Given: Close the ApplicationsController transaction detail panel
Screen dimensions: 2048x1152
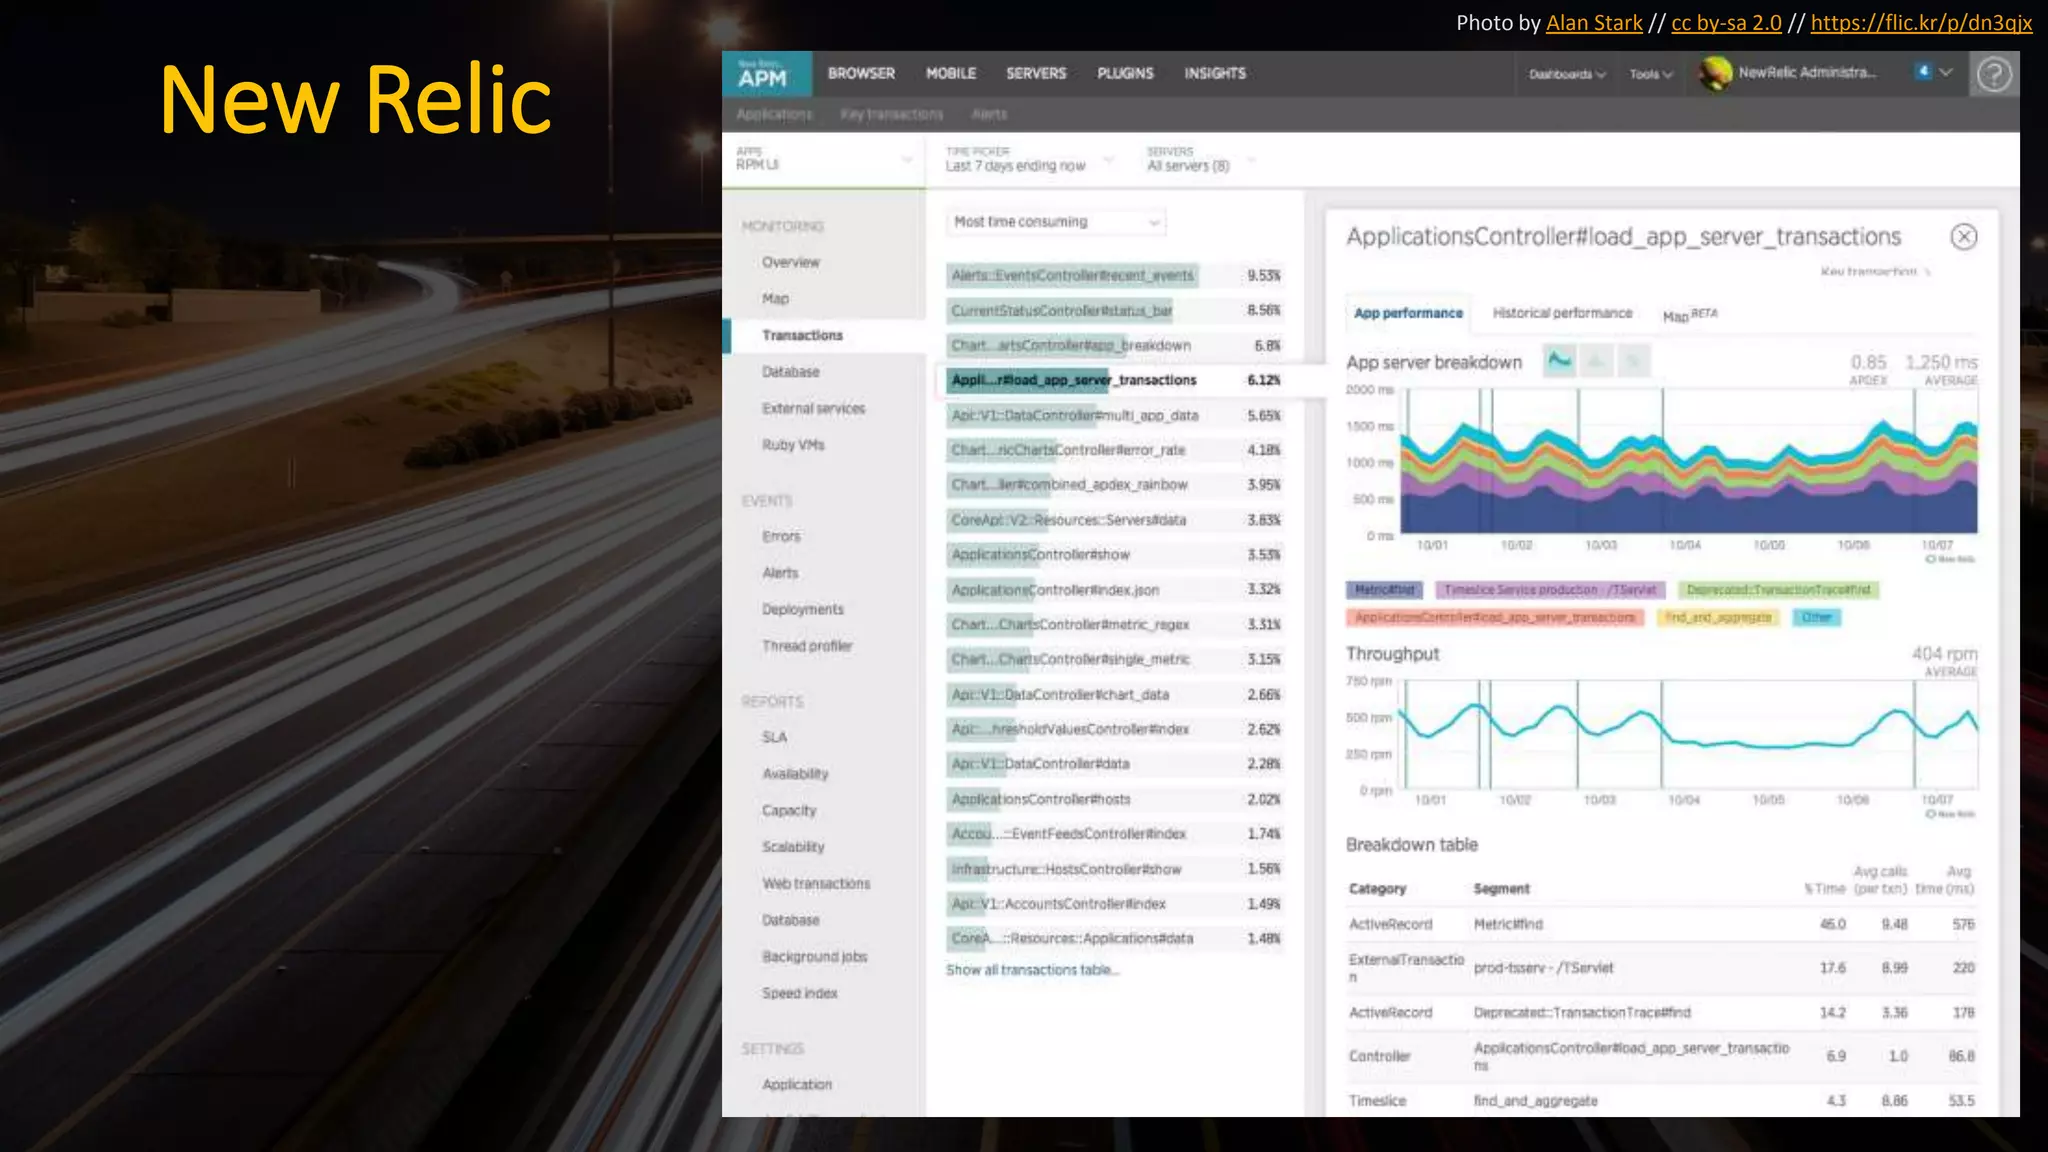Looking at the screenshot, I should pyautogui.click(x=1964, y=237).
